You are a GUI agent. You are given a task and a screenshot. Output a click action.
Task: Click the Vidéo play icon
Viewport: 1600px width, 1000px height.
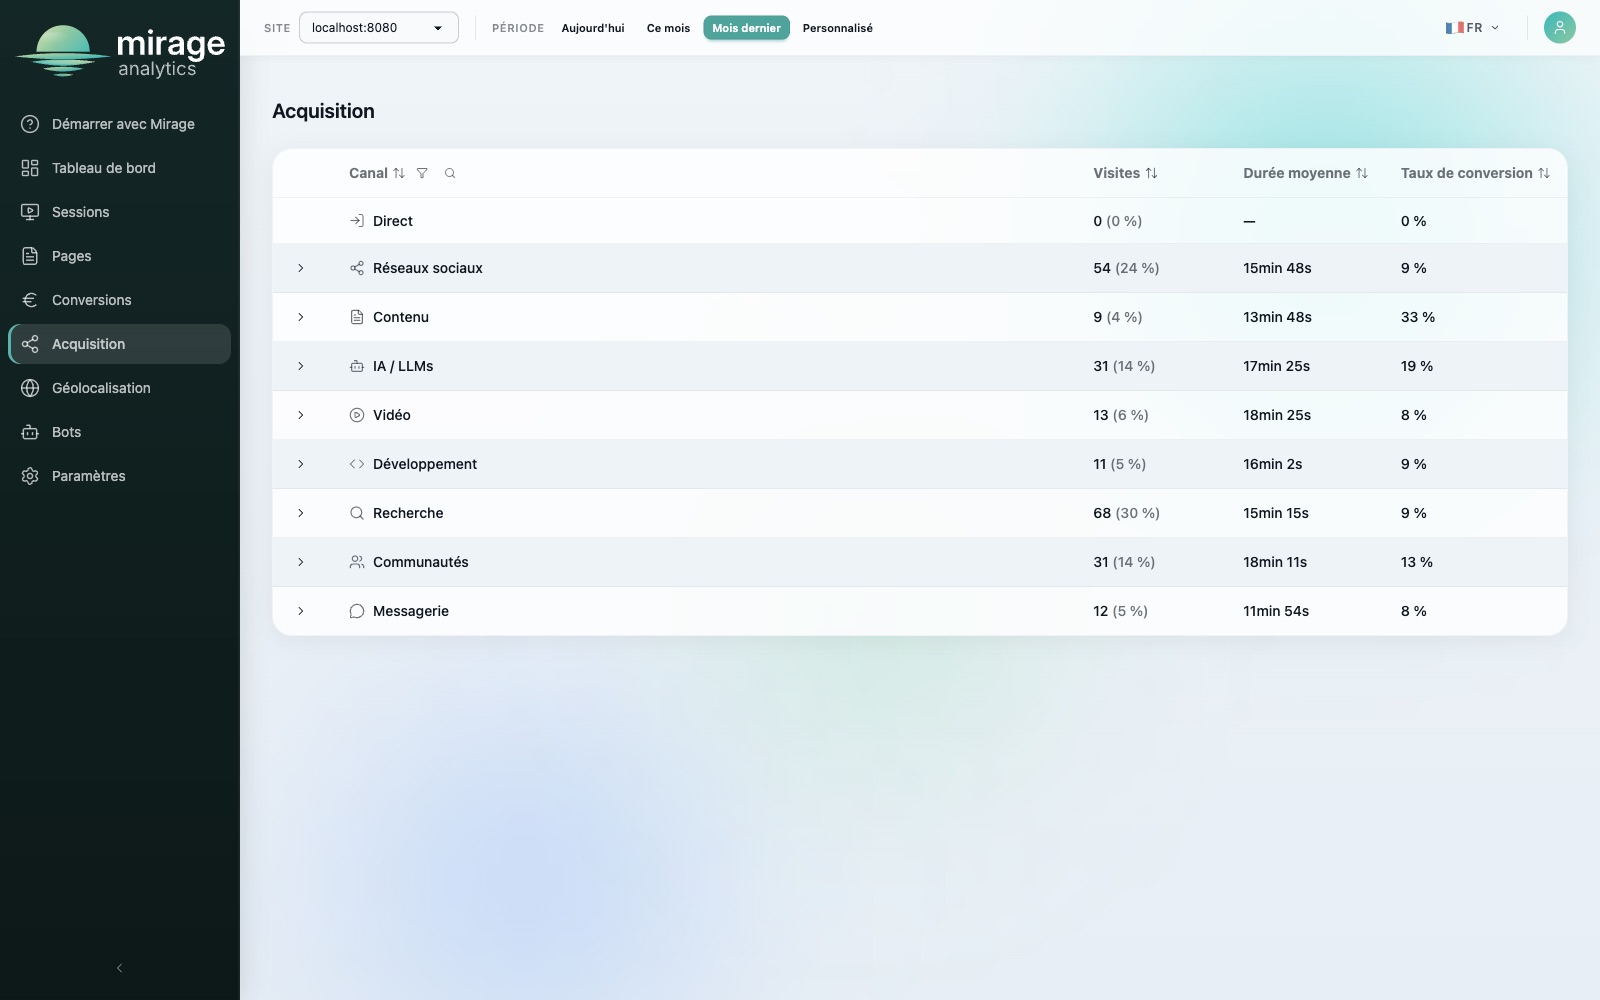coord(357,415)
